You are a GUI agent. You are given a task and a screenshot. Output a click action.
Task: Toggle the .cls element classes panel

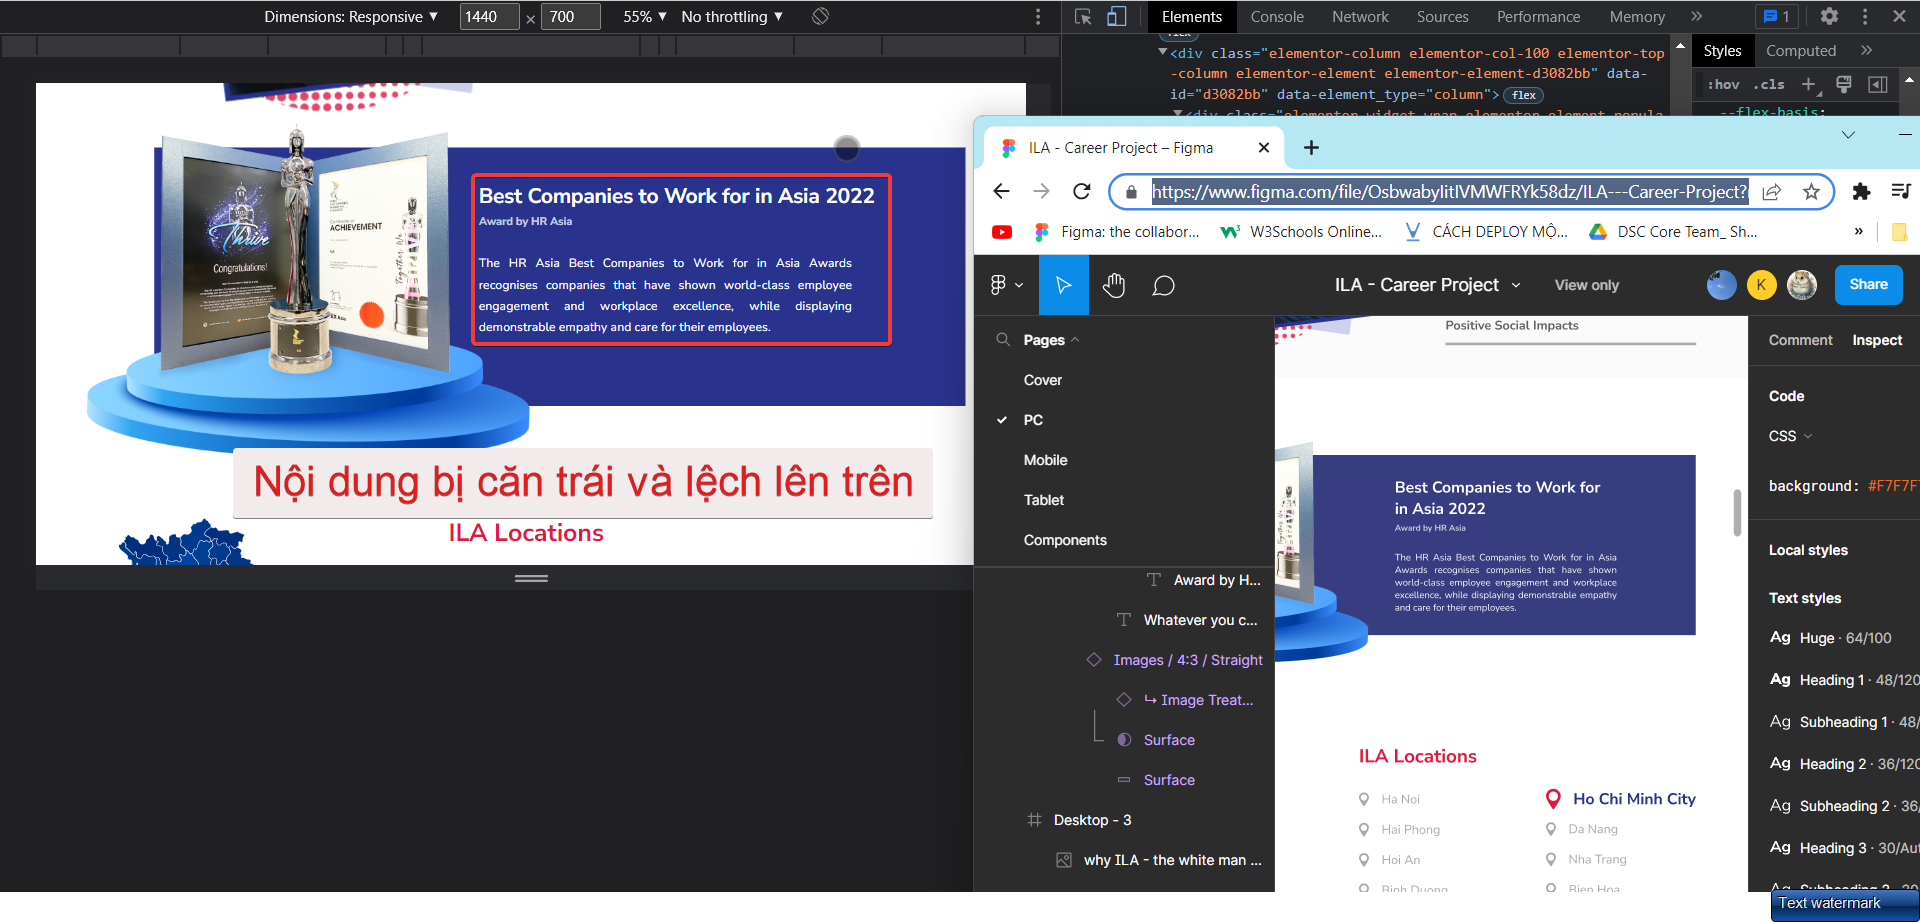click(1769, 85)
